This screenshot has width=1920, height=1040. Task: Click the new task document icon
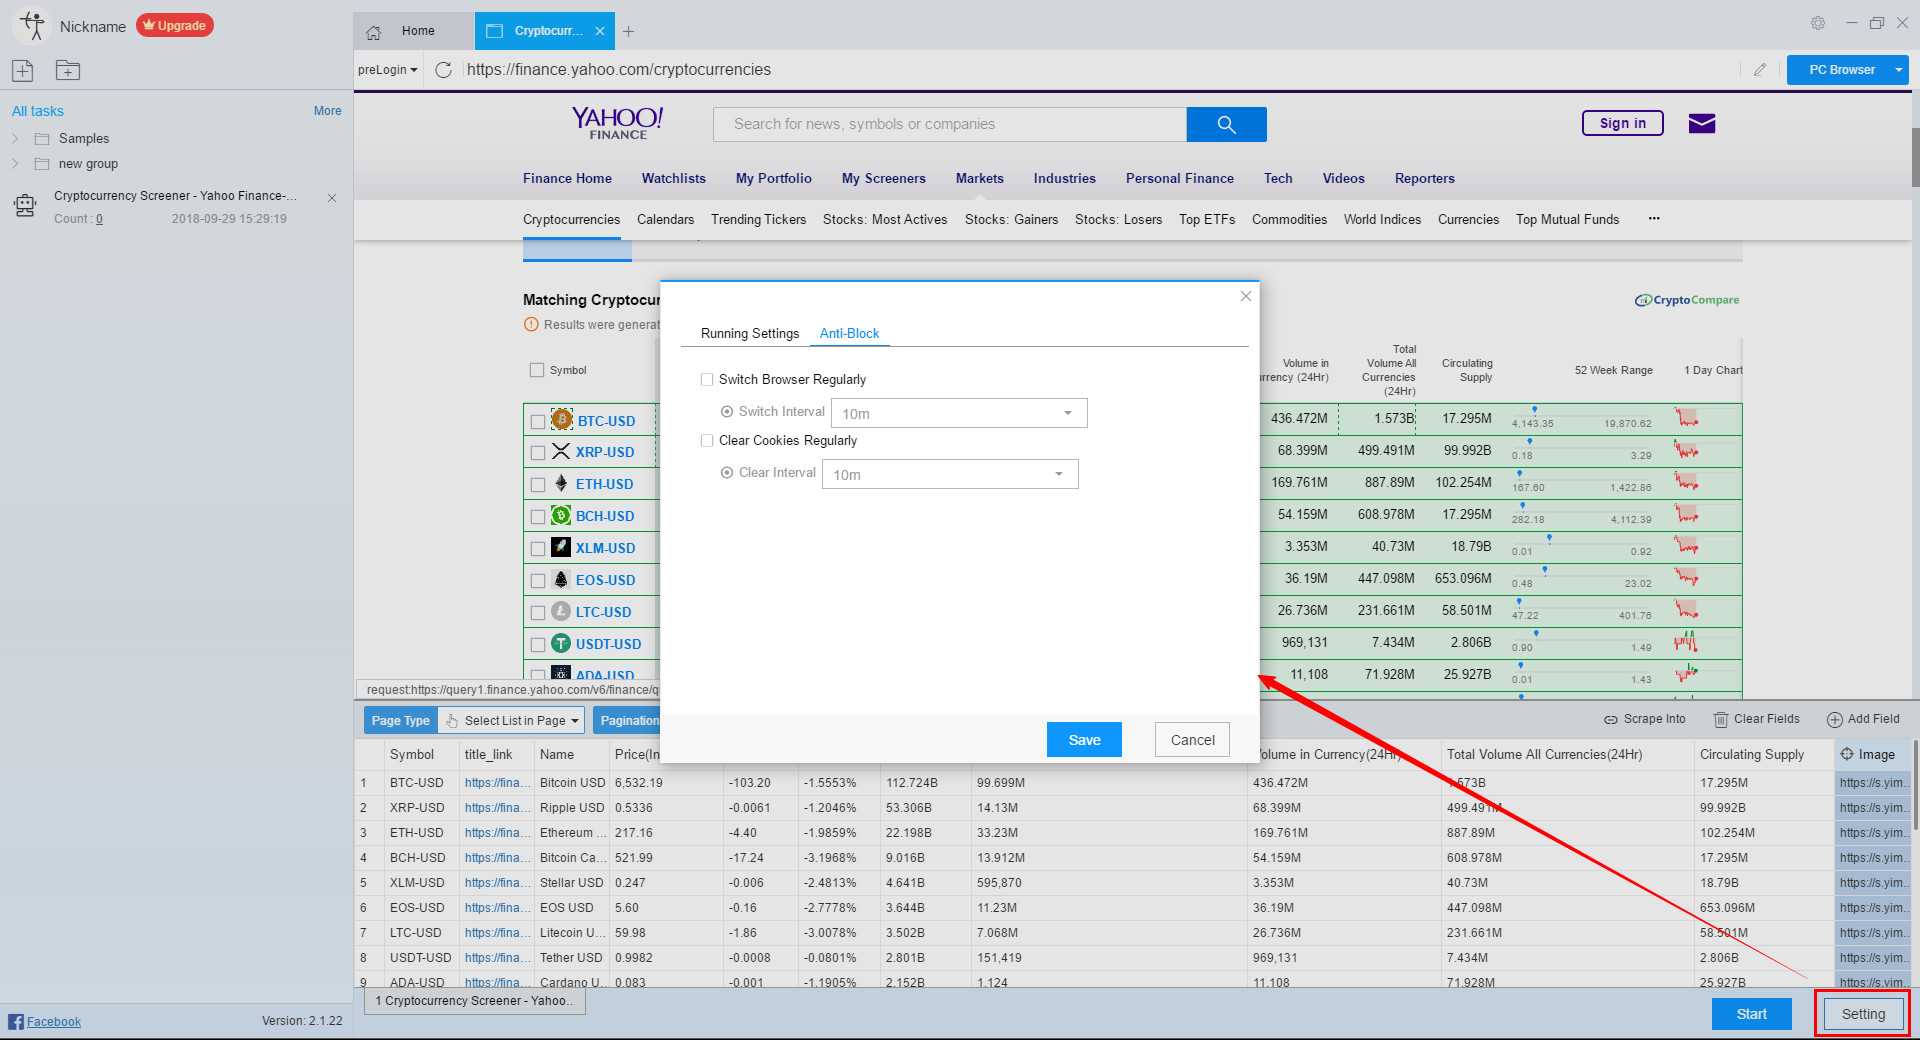[22, 70]
